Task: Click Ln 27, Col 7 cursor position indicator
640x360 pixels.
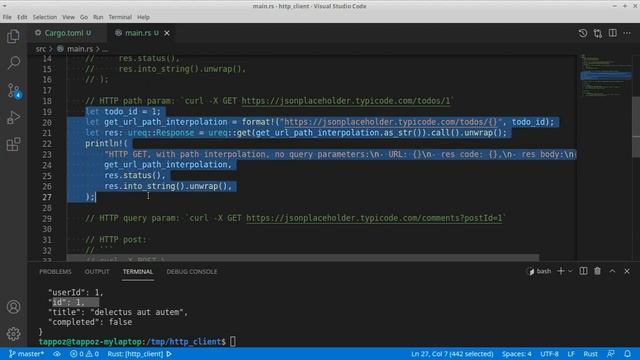Action: (x=452, y=354)
